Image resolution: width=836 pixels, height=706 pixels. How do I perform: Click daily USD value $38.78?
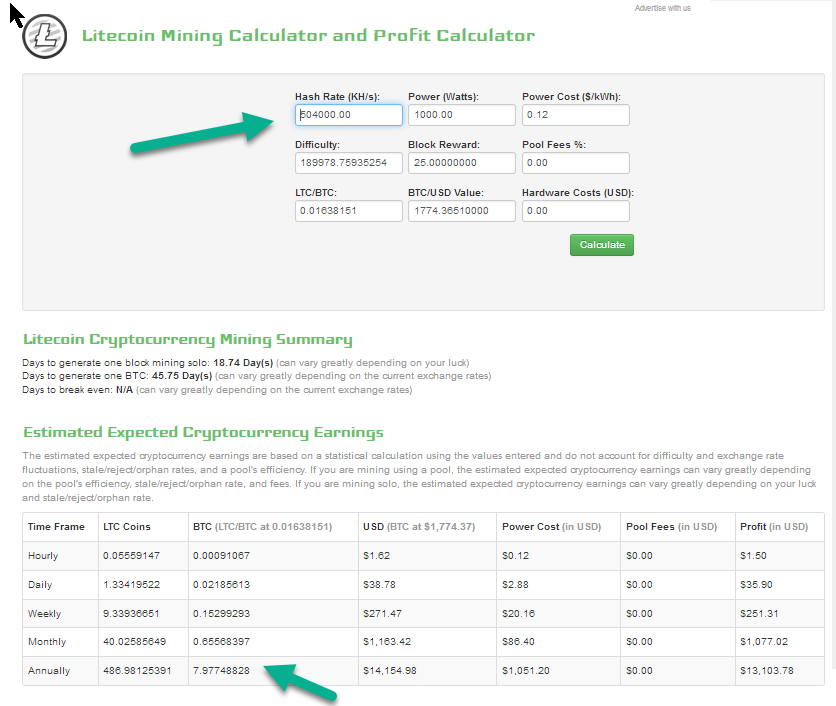pos(379,584)
